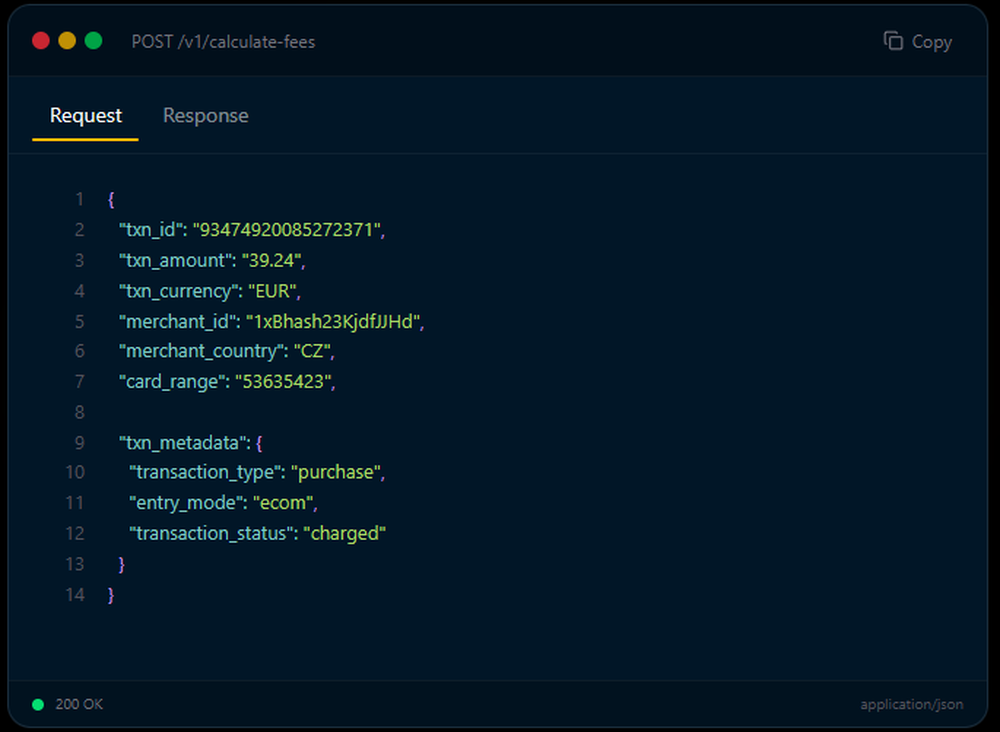Click the green 200 OK status dot
This screenshot has width=1000, height=732.
[38, 704]
